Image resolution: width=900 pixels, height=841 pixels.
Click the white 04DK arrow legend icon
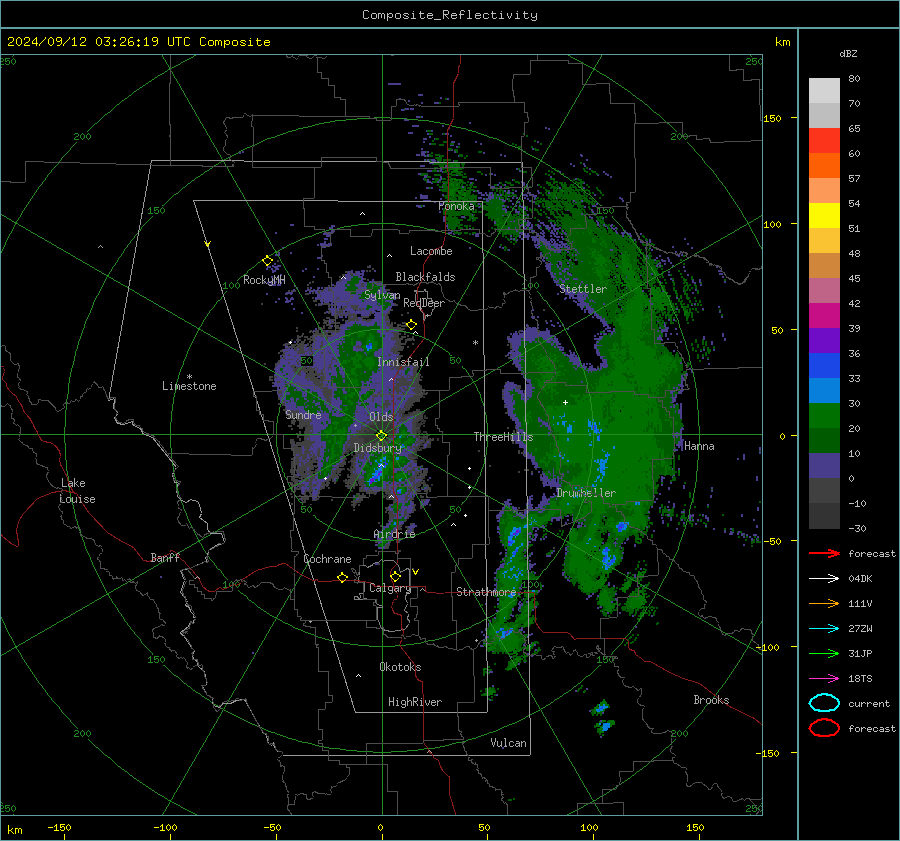824,579
